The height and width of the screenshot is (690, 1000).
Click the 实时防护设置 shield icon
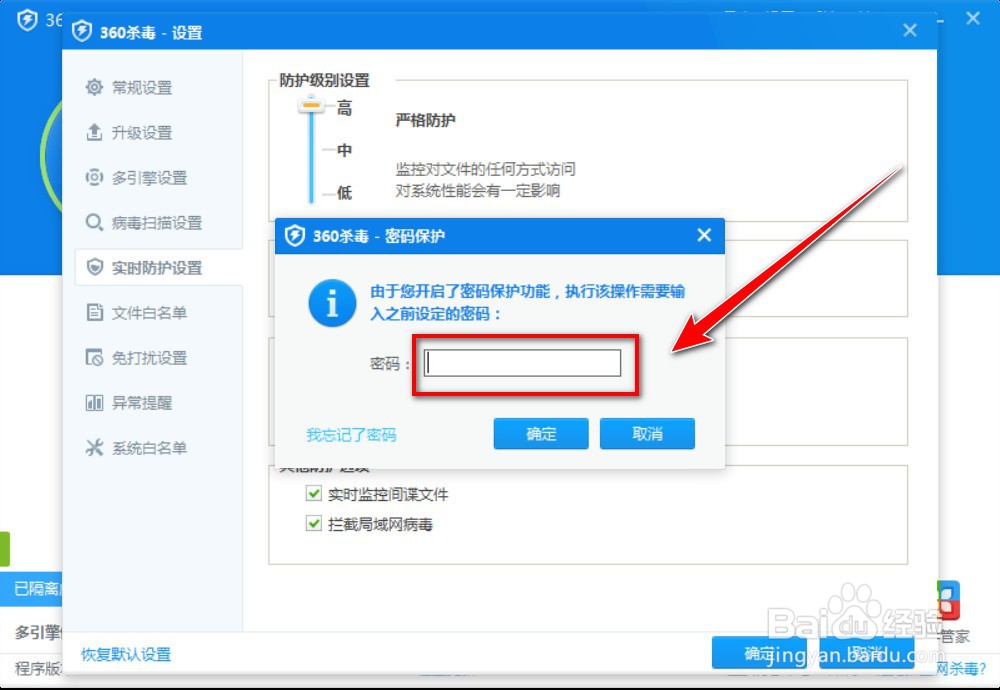(94, 267)
